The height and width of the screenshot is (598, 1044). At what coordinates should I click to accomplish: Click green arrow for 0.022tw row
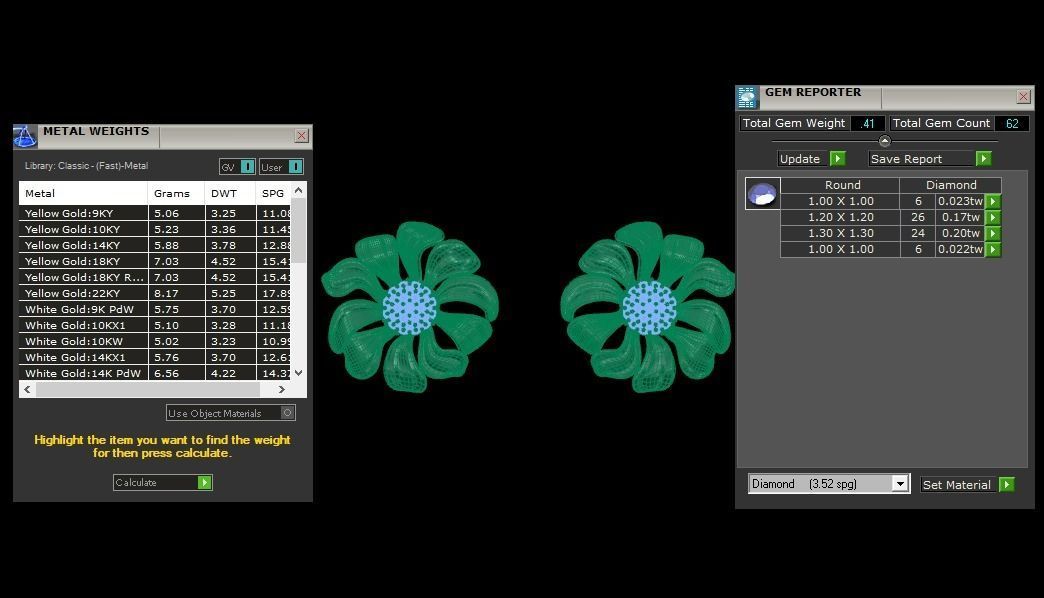pos(993,249)
